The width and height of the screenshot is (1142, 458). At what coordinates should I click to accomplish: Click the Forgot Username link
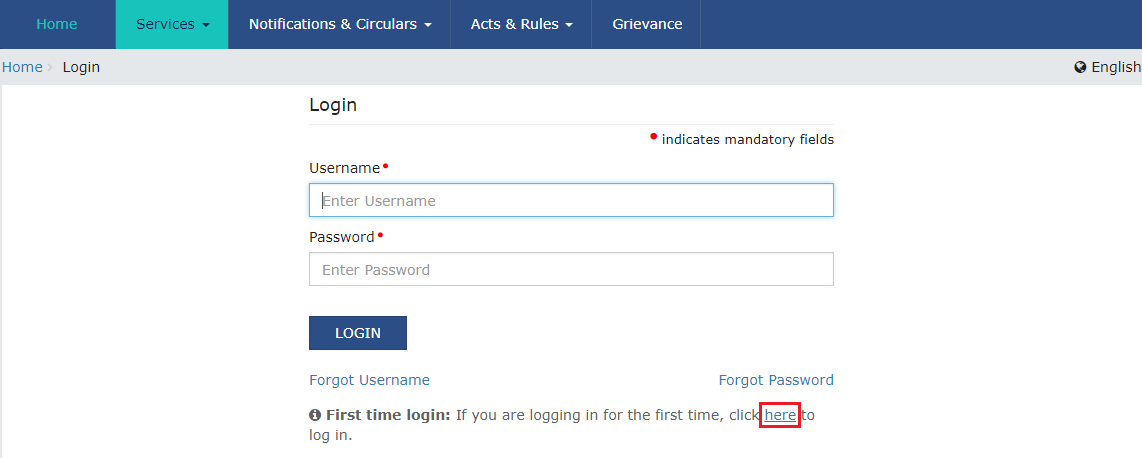369,380
